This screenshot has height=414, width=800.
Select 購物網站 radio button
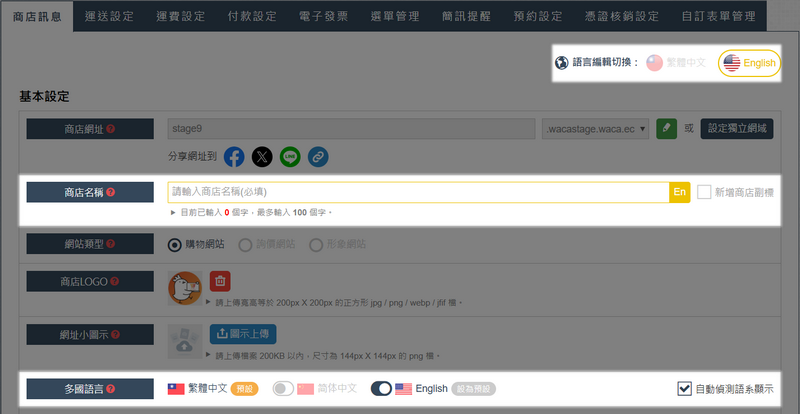(x=174, y=245)
